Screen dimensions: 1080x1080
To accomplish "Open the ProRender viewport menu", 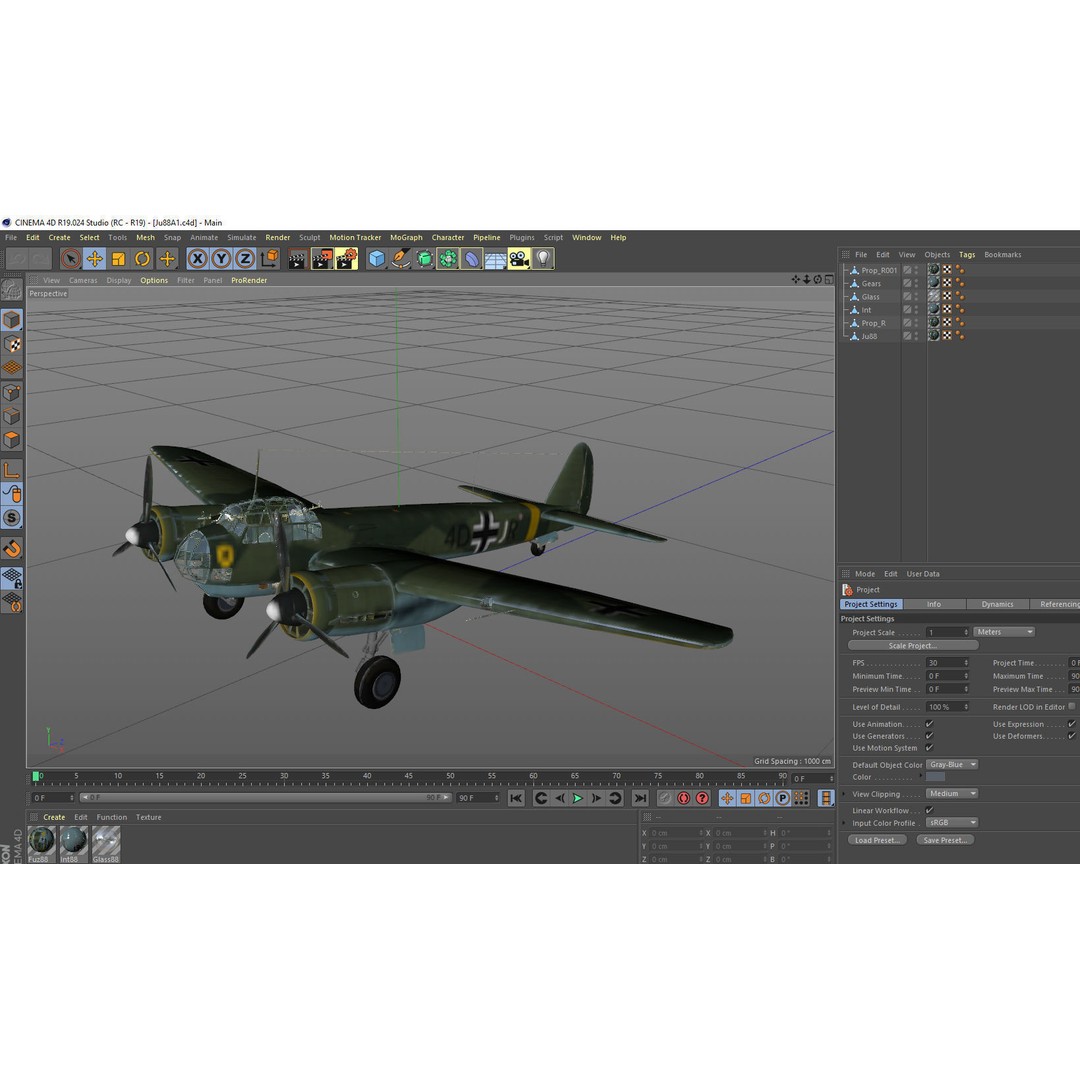I will pos(249,280).
